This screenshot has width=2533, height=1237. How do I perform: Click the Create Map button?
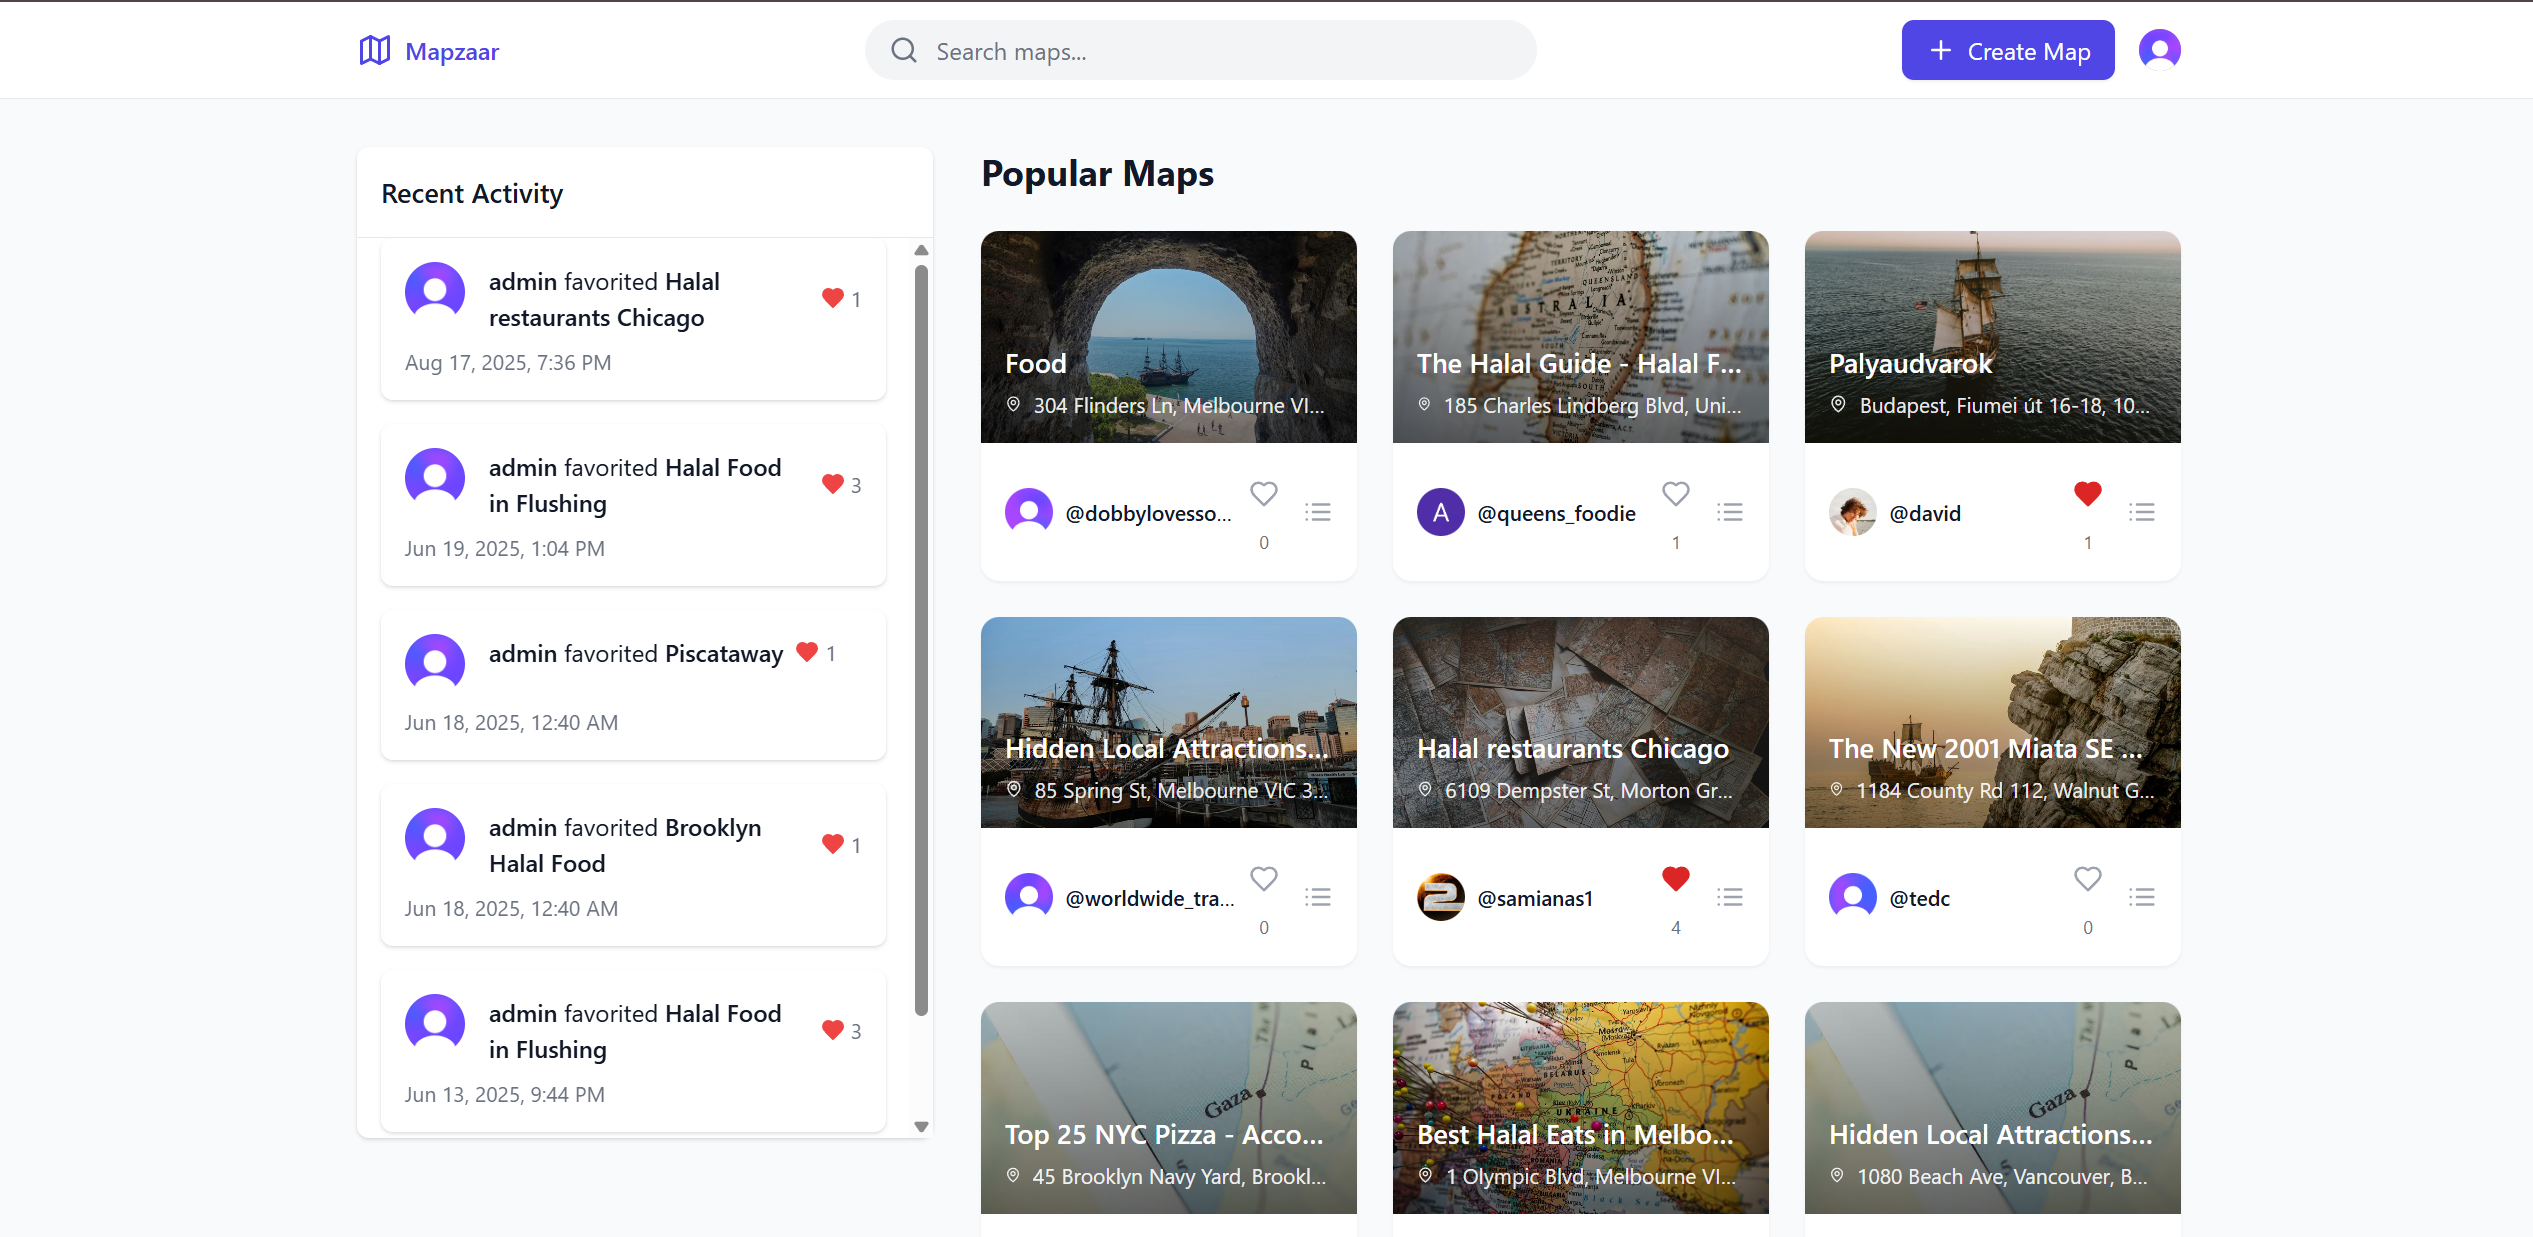(x=2008, y=50)
